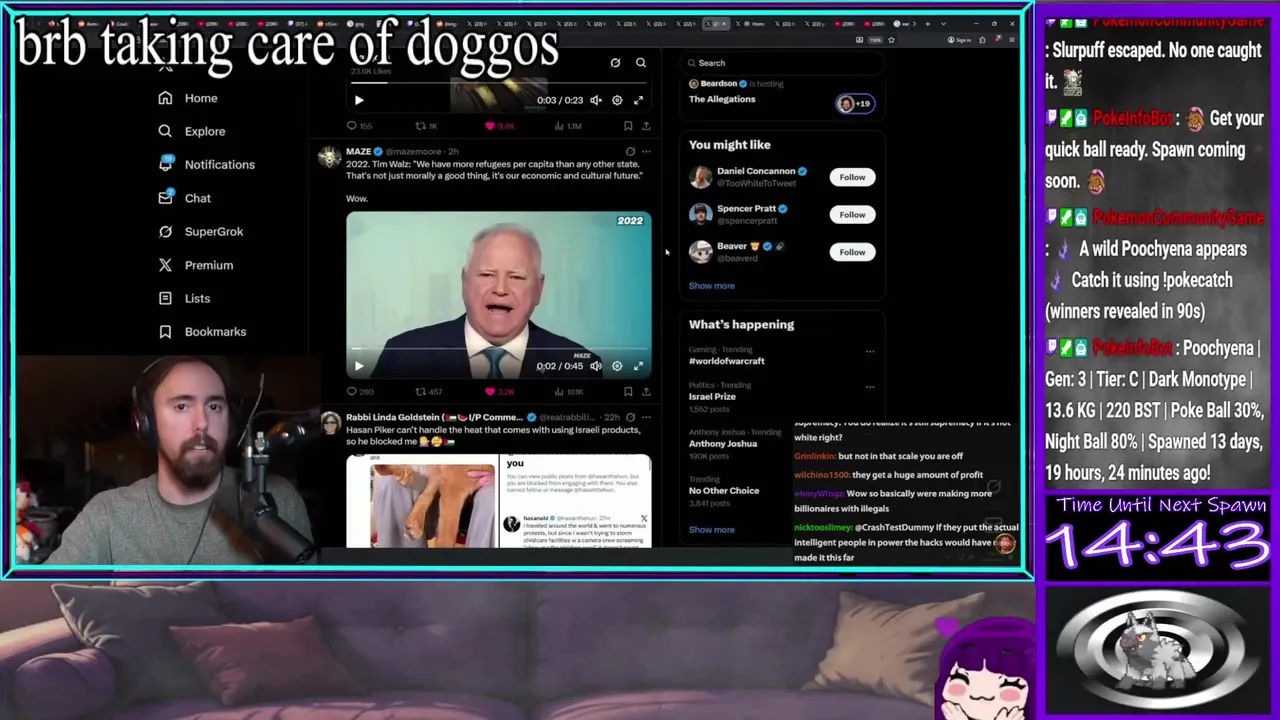Unlike MAZE post with 2.2K likes
The image size is (1280, 720).
click(x=499, y=392)
